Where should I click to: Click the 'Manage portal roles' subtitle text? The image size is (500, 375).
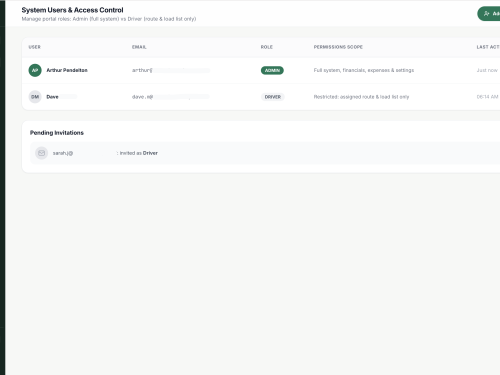click(109, 19)
